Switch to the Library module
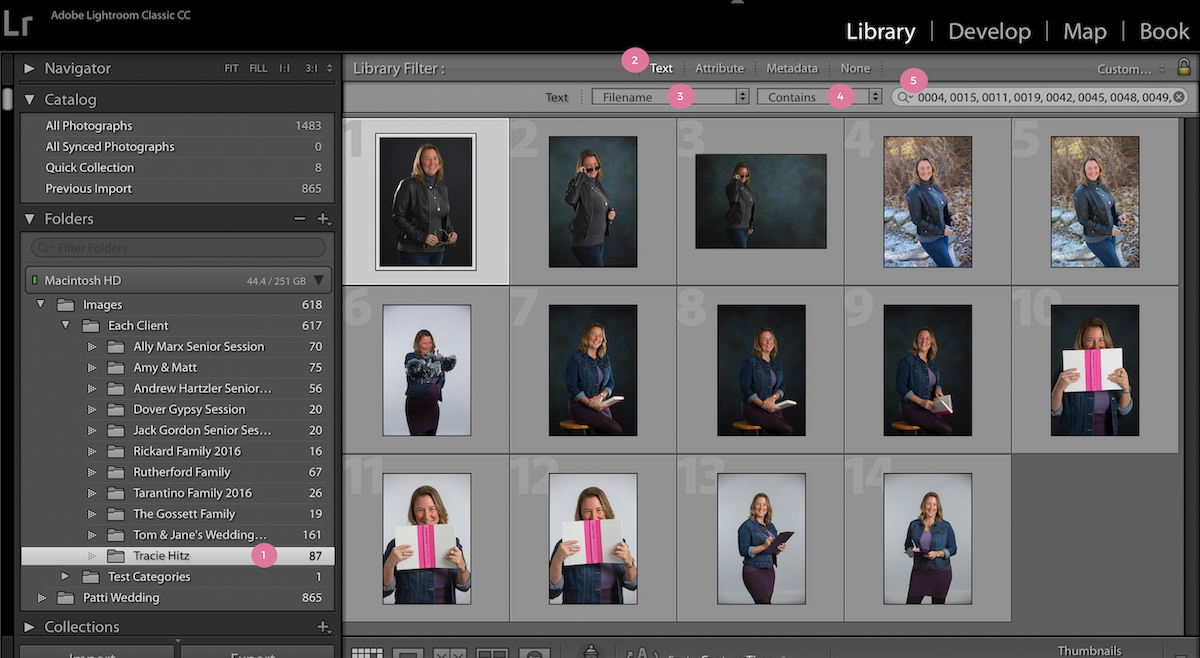Viewport: 1200px width, 658px height. coord(880,31)
